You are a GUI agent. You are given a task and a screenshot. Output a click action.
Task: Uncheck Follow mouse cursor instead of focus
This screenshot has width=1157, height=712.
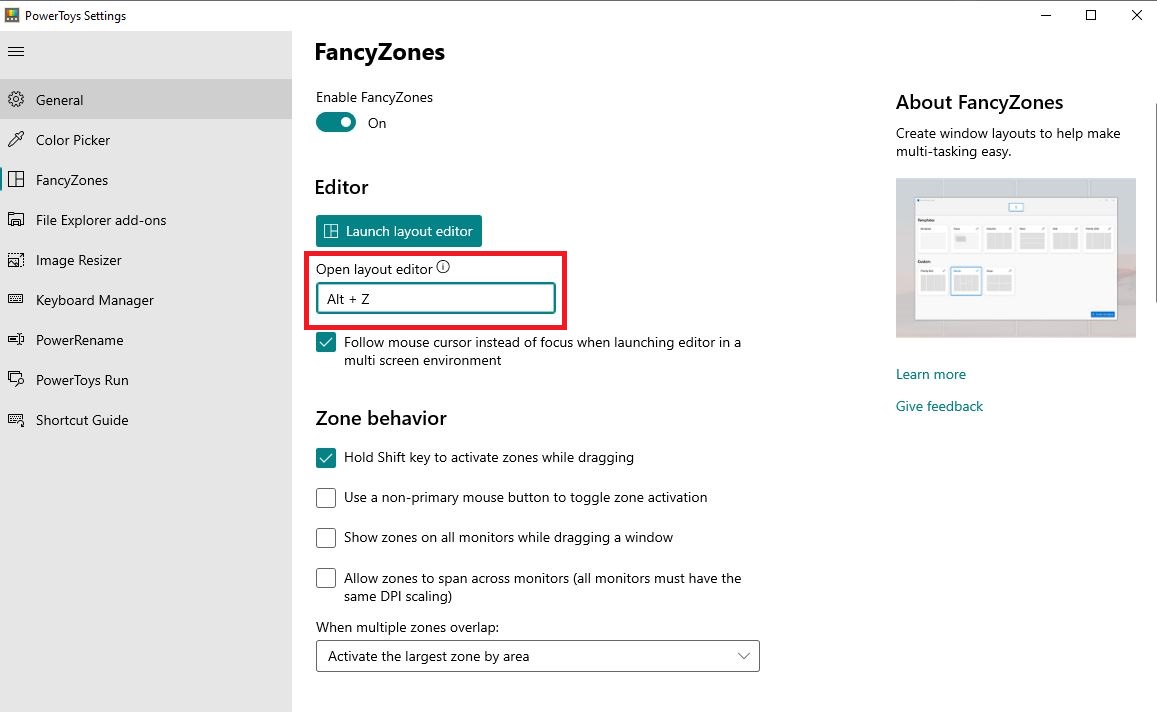(325, 342)
